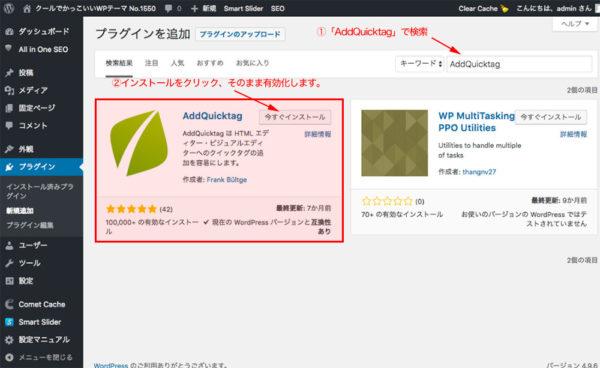The image size is (600, 368).
Task: Switch to the おすすめ tab
Action: click(210, 63)
